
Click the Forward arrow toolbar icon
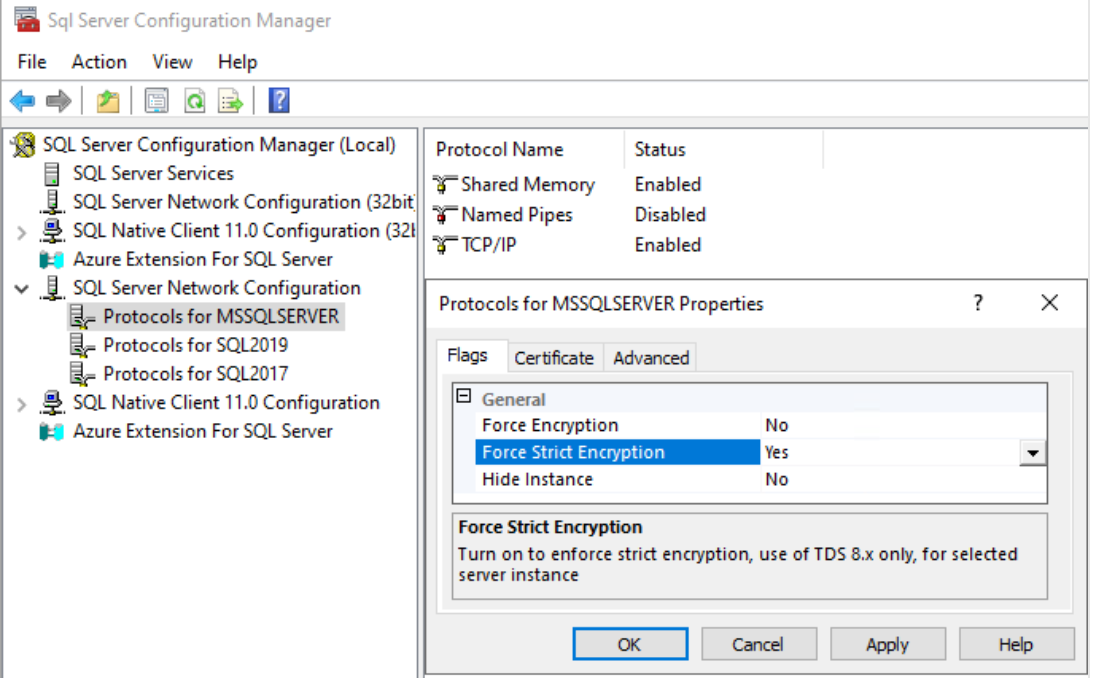[x=59, y=101]
